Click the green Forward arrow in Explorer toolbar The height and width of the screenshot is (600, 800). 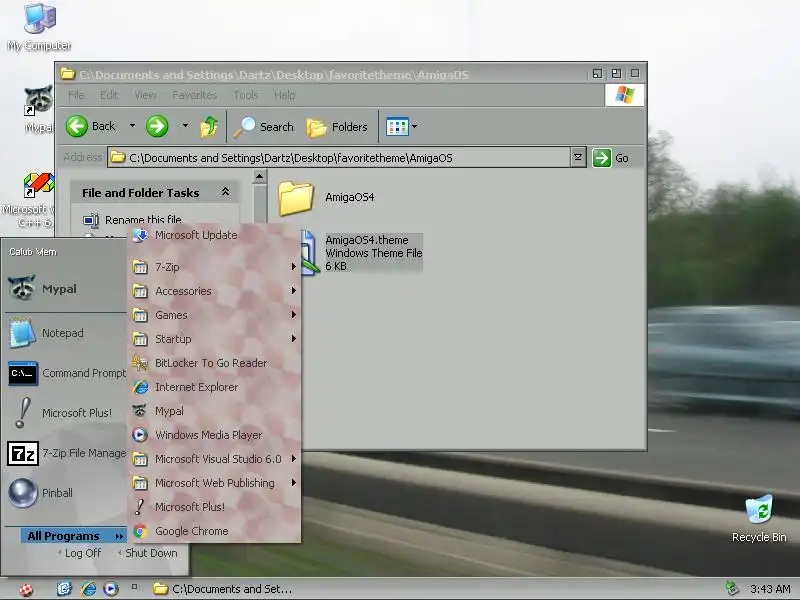[x=157, y=126]
